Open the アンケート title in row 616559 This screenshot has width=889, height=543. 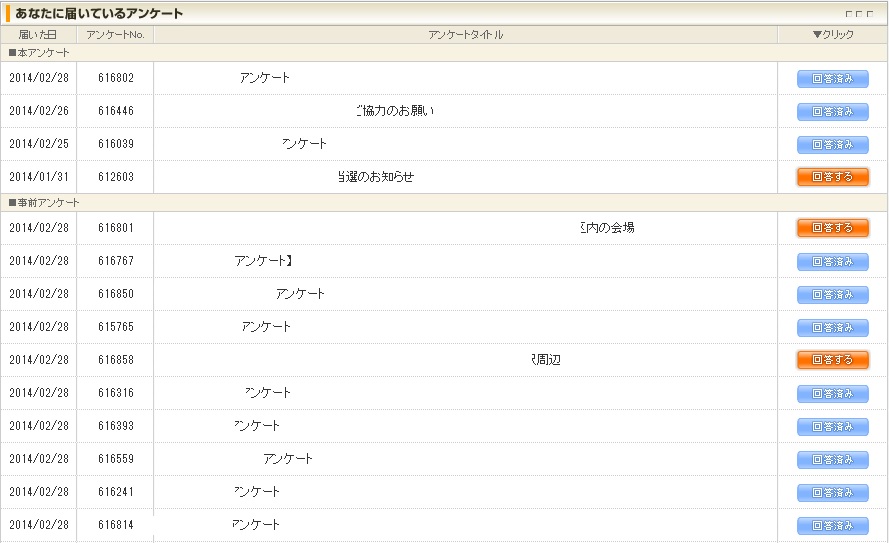288,459
